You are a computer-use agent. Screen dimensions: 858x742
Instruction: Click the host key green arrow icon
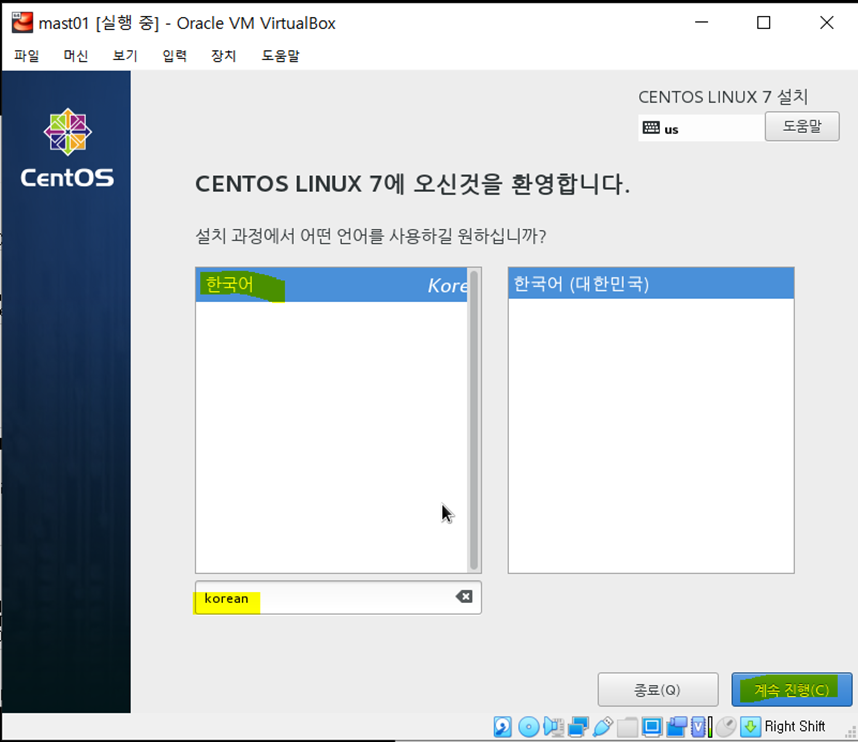coord(750,727)
